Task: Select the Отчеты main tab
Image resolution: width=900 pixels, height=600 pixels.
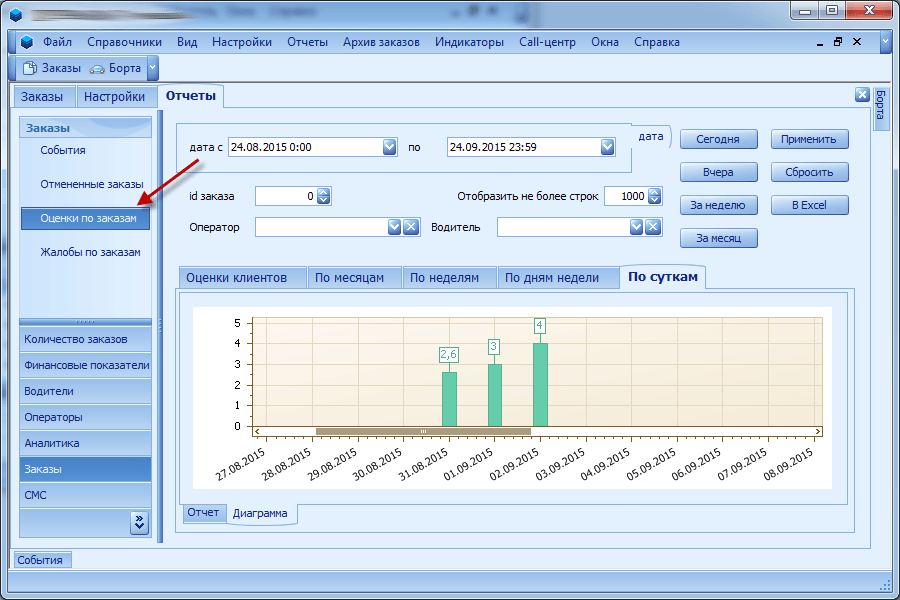Action: click(x=191, y=96)
